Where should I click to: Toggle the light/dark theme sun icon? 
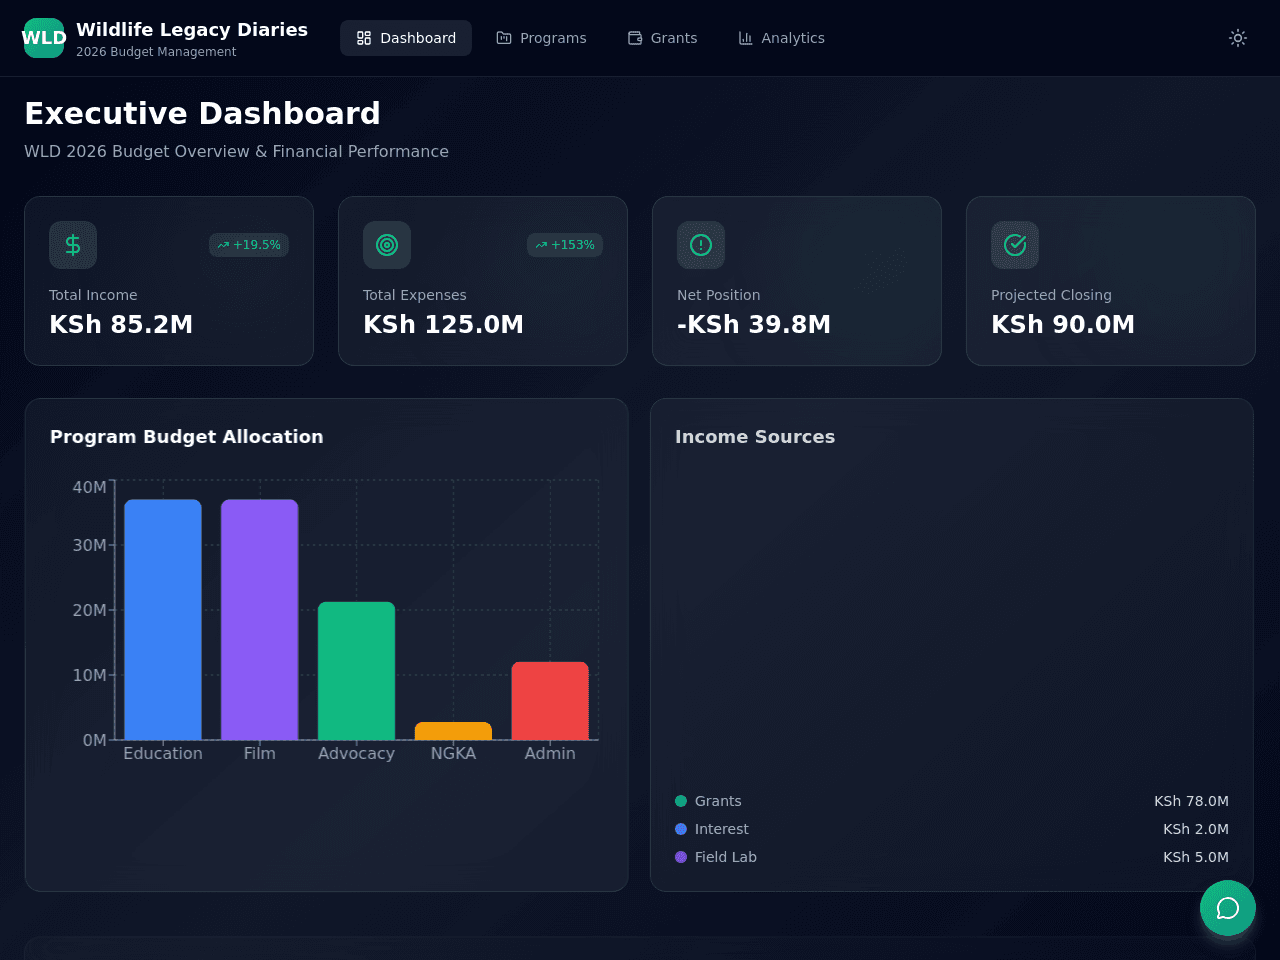pos(1238,38)
